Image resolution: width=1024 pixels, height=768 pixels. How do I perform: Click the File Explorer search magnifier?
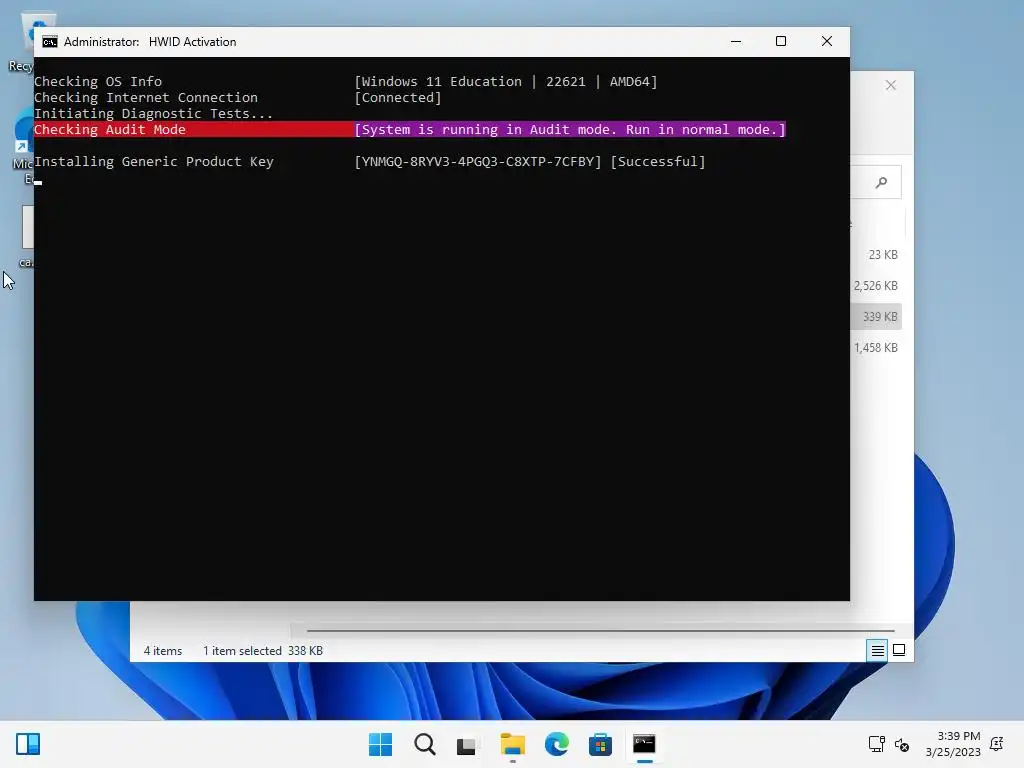pos(882,183)
